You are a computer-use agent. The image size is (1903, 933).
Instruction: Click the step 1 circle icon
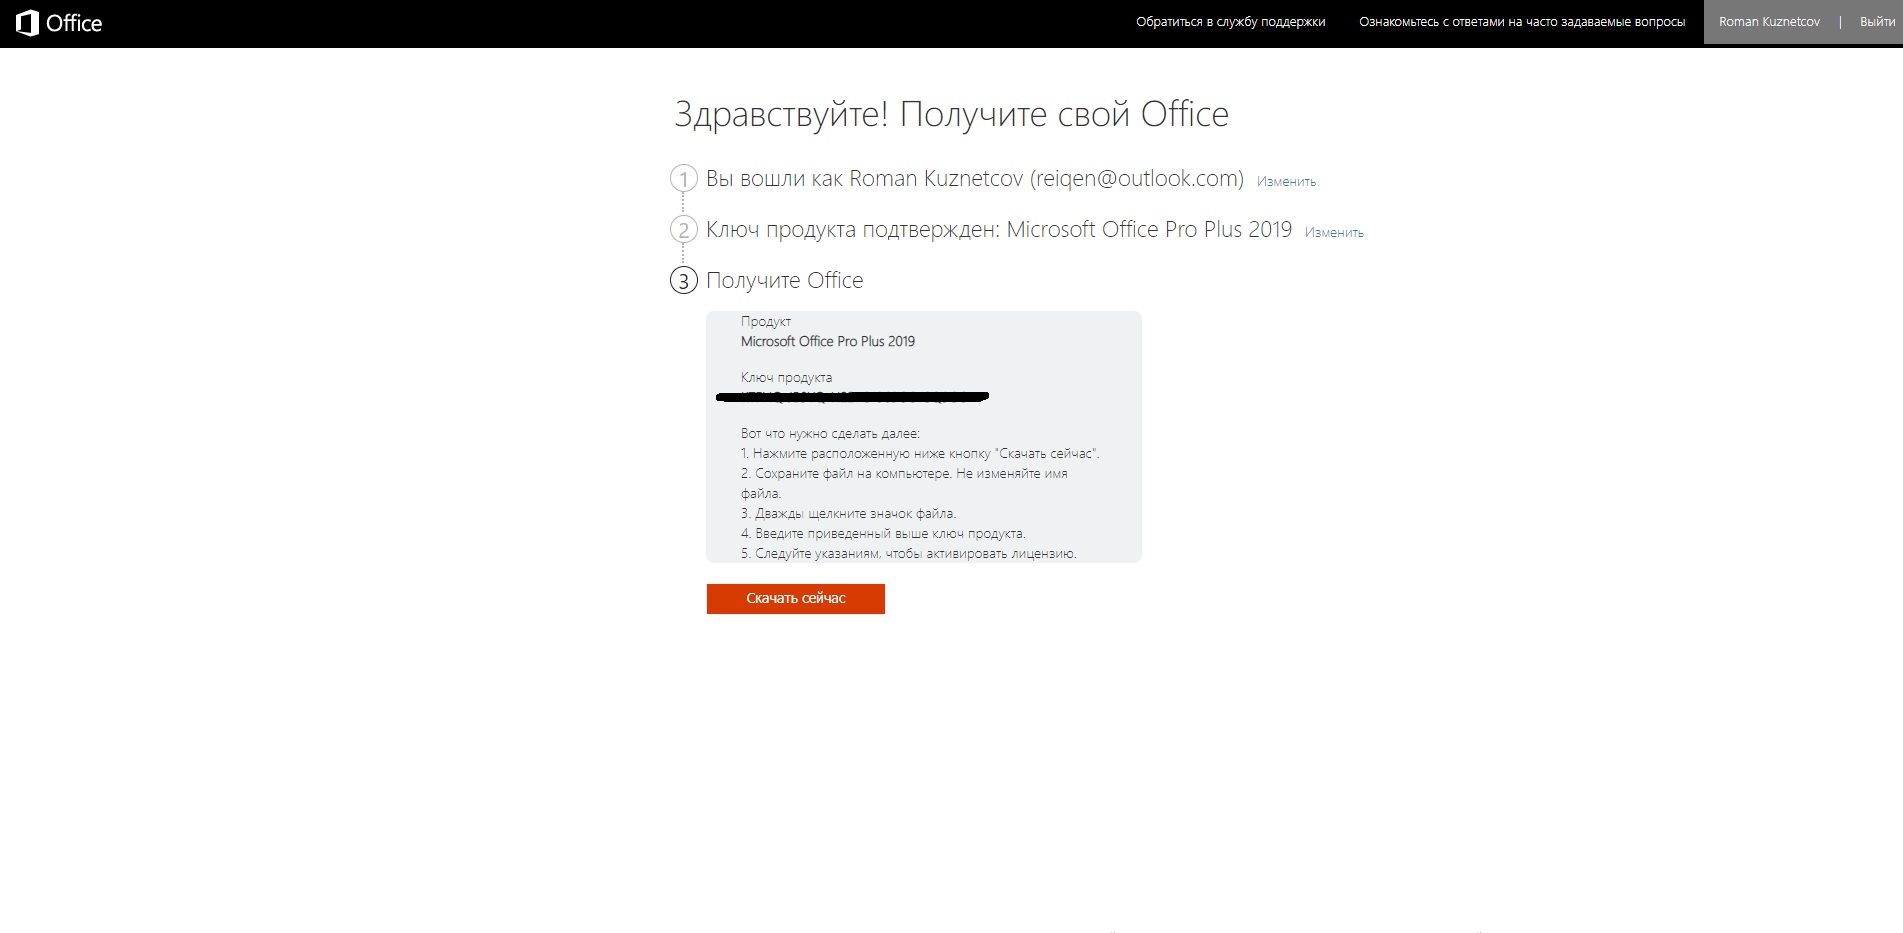[683, 179]
